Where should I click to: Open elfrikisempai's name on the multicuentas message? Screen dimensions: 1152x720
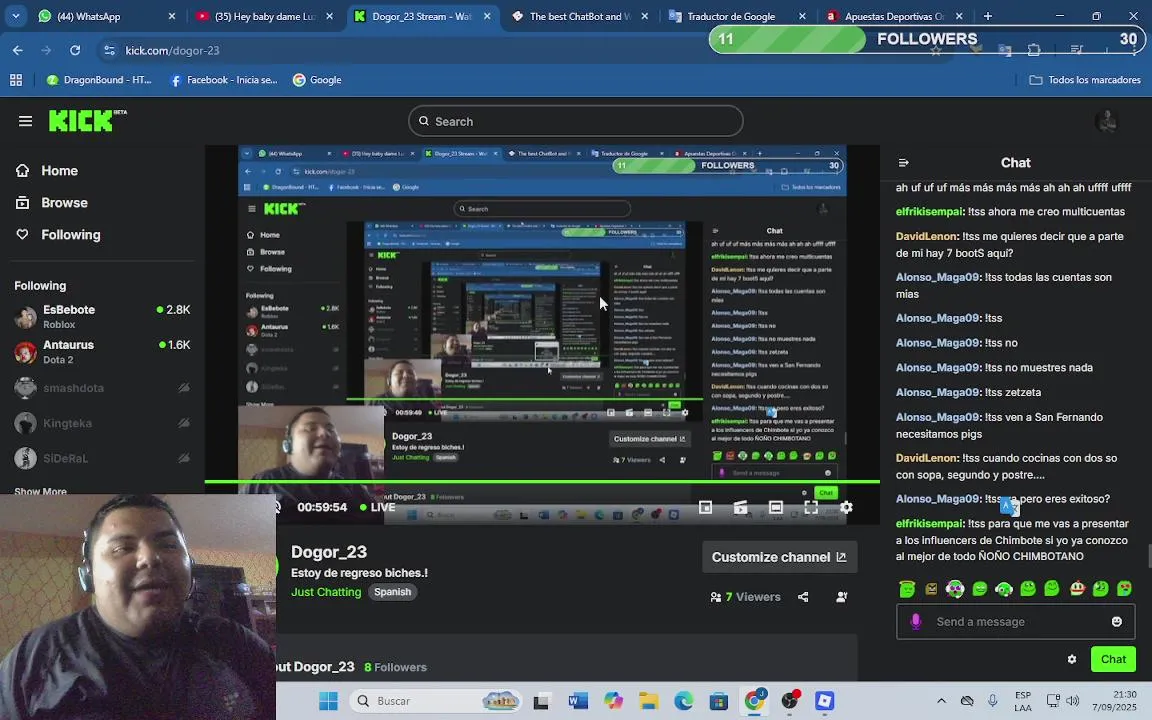pos(929,212)
